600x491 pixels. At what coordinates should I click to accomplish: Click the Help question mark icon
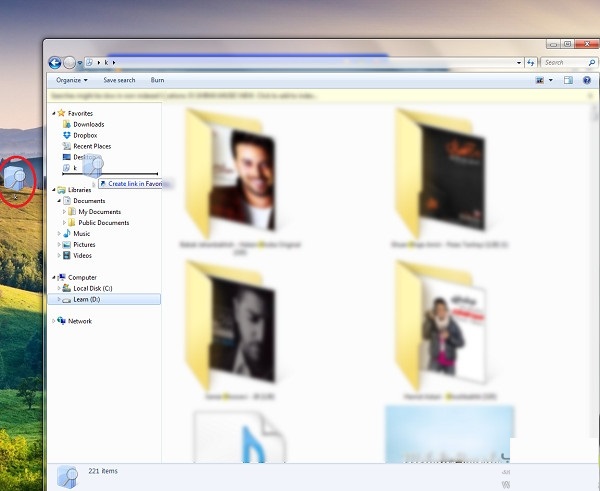pyautogui.click(x=587, y=80)
